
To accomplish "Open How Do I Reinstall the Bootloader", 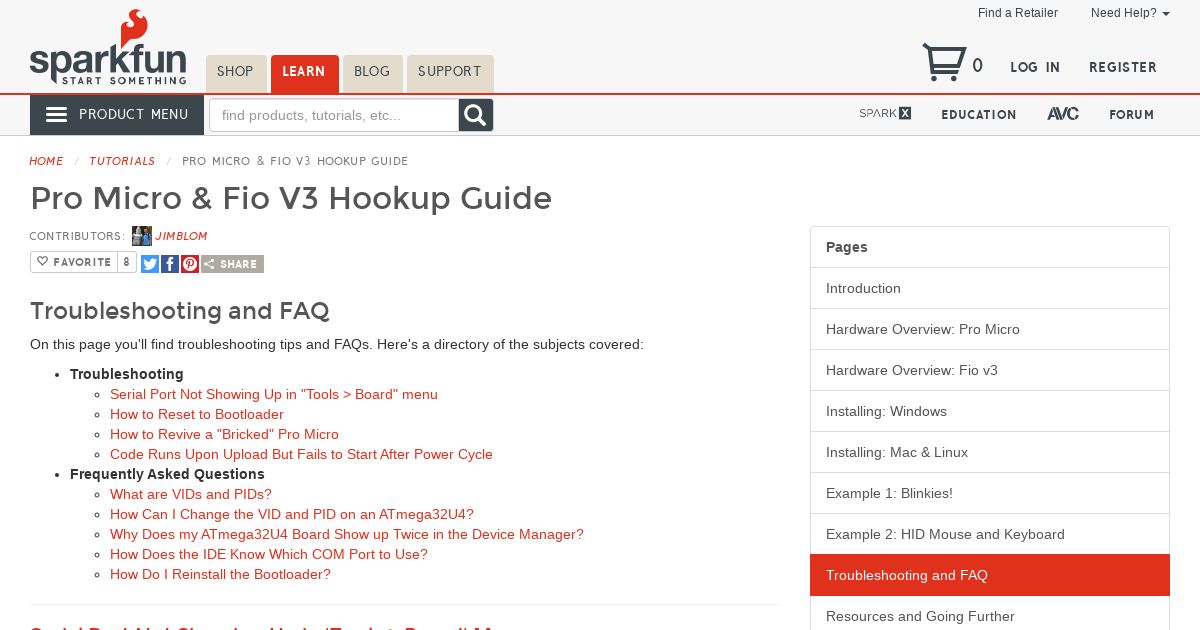I will (x=220, y=574).
